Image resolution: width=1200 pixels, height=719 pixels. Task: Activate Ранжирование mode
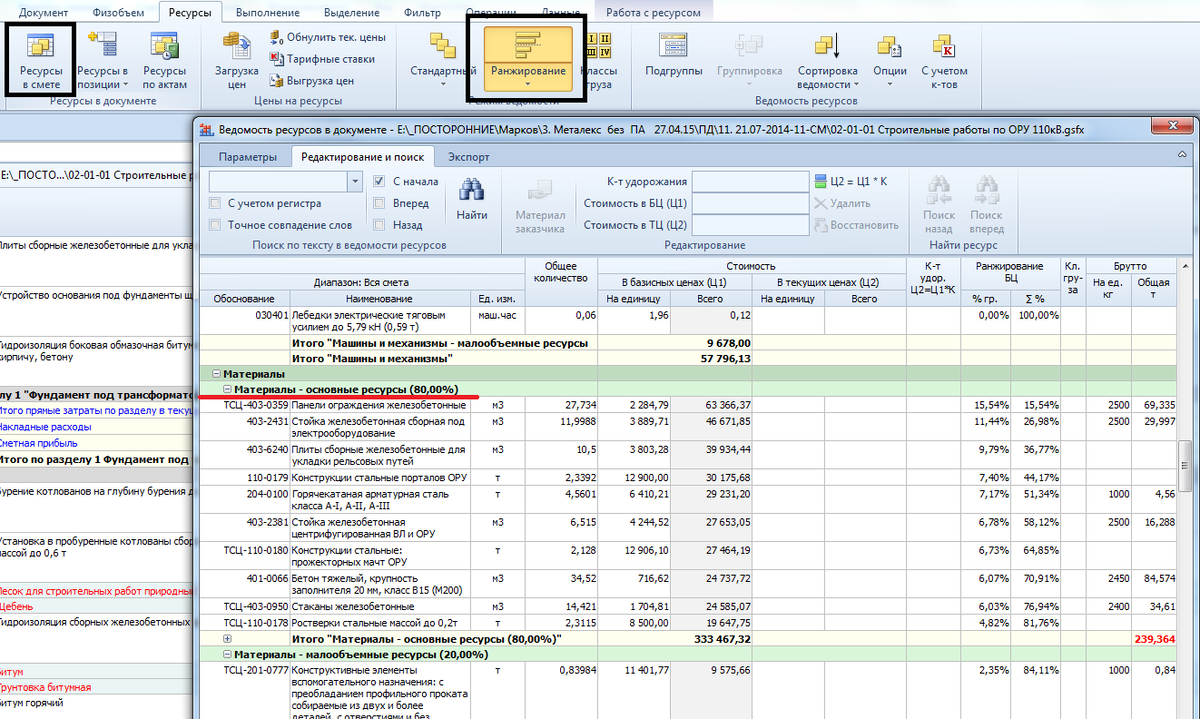[x=528, y=57]
